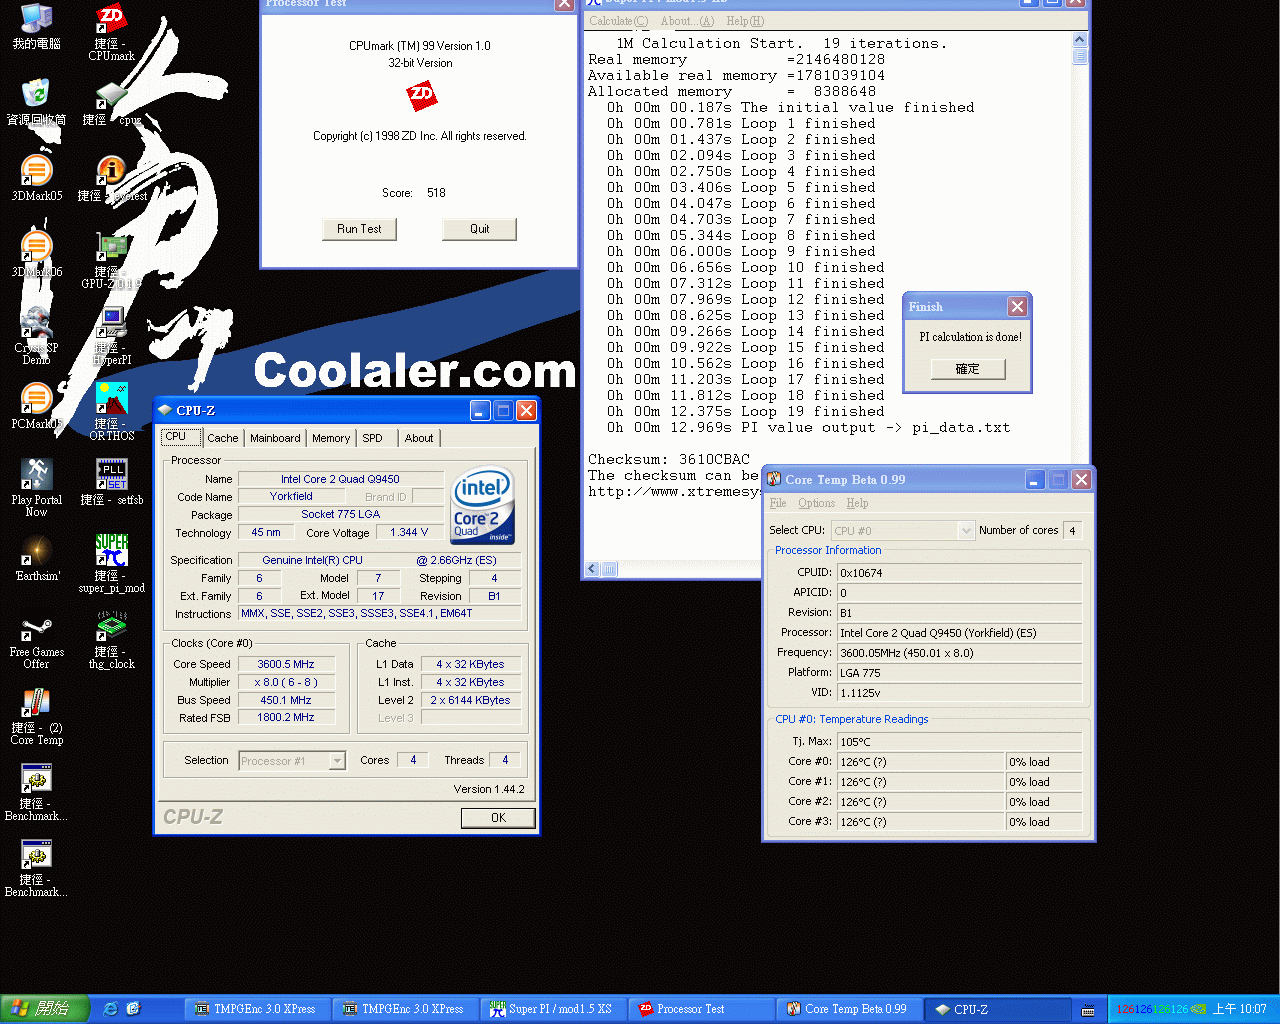Launch the GPU-Z desktop shortcut
1280x1024 pixels.
pyautogui.click(x=112, y=260)
